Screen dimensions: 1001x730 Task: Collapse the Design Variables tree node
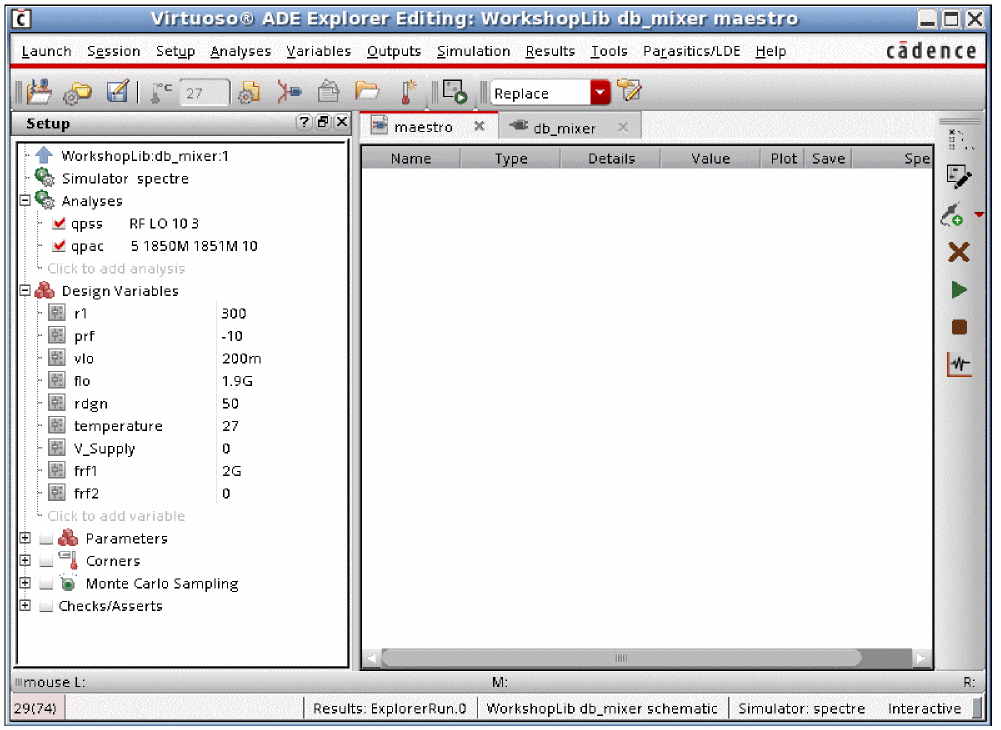coord(25,291)
